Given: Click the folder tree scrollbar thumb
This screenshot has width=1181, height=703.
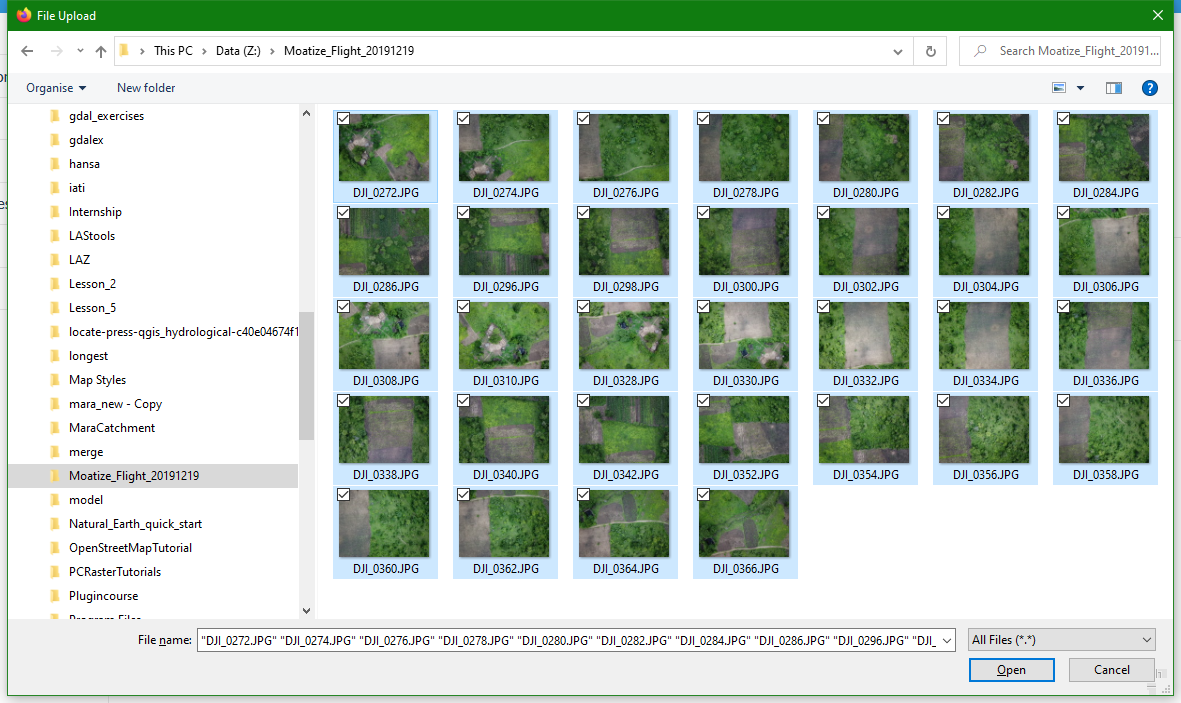Looking at the screenshot, I should [306, 375].
